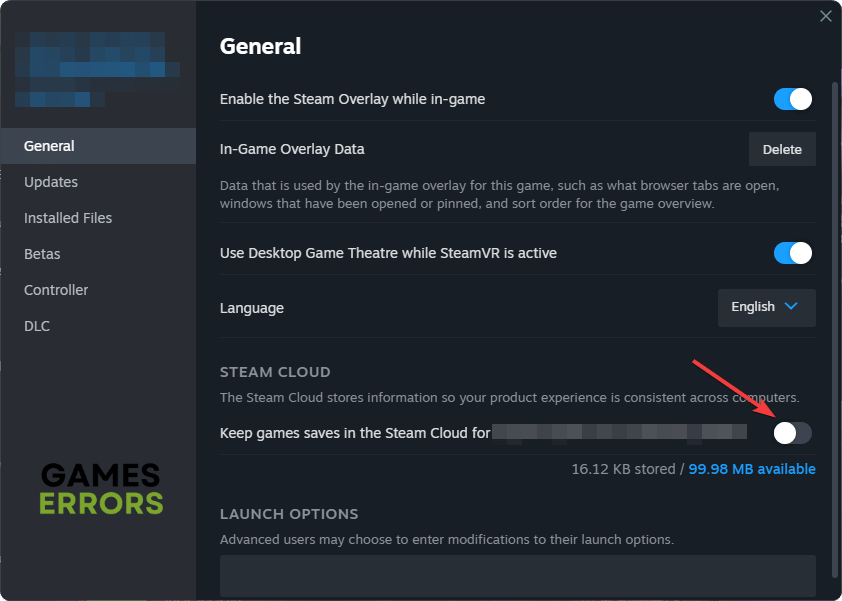Switch to the Updates tab
The height and width of the screenshot is (601, 842).
coord(51,182)
